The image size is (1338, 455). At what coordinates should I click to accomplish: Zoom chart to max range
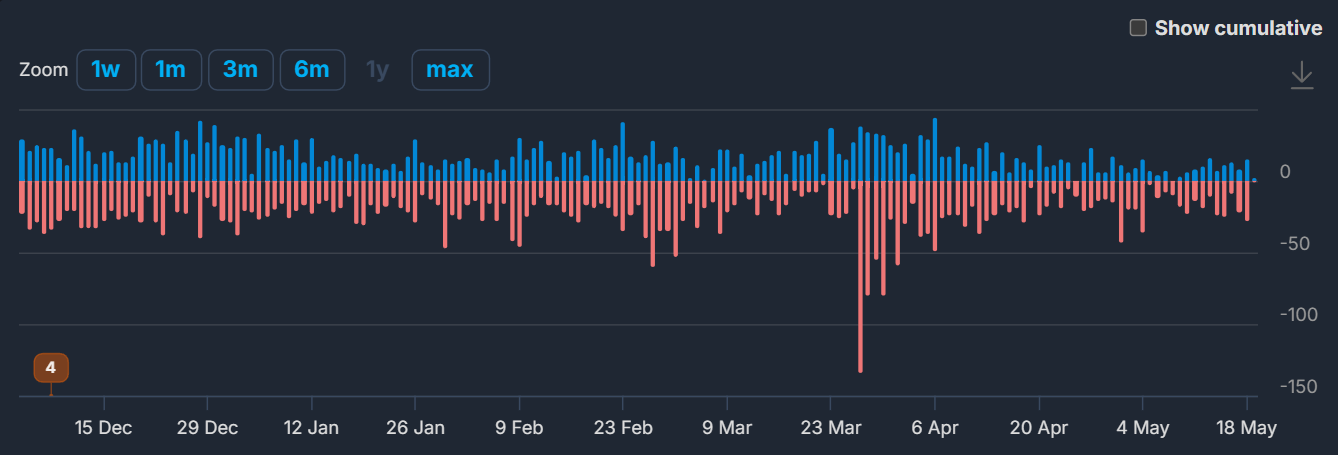coord(450,70)
